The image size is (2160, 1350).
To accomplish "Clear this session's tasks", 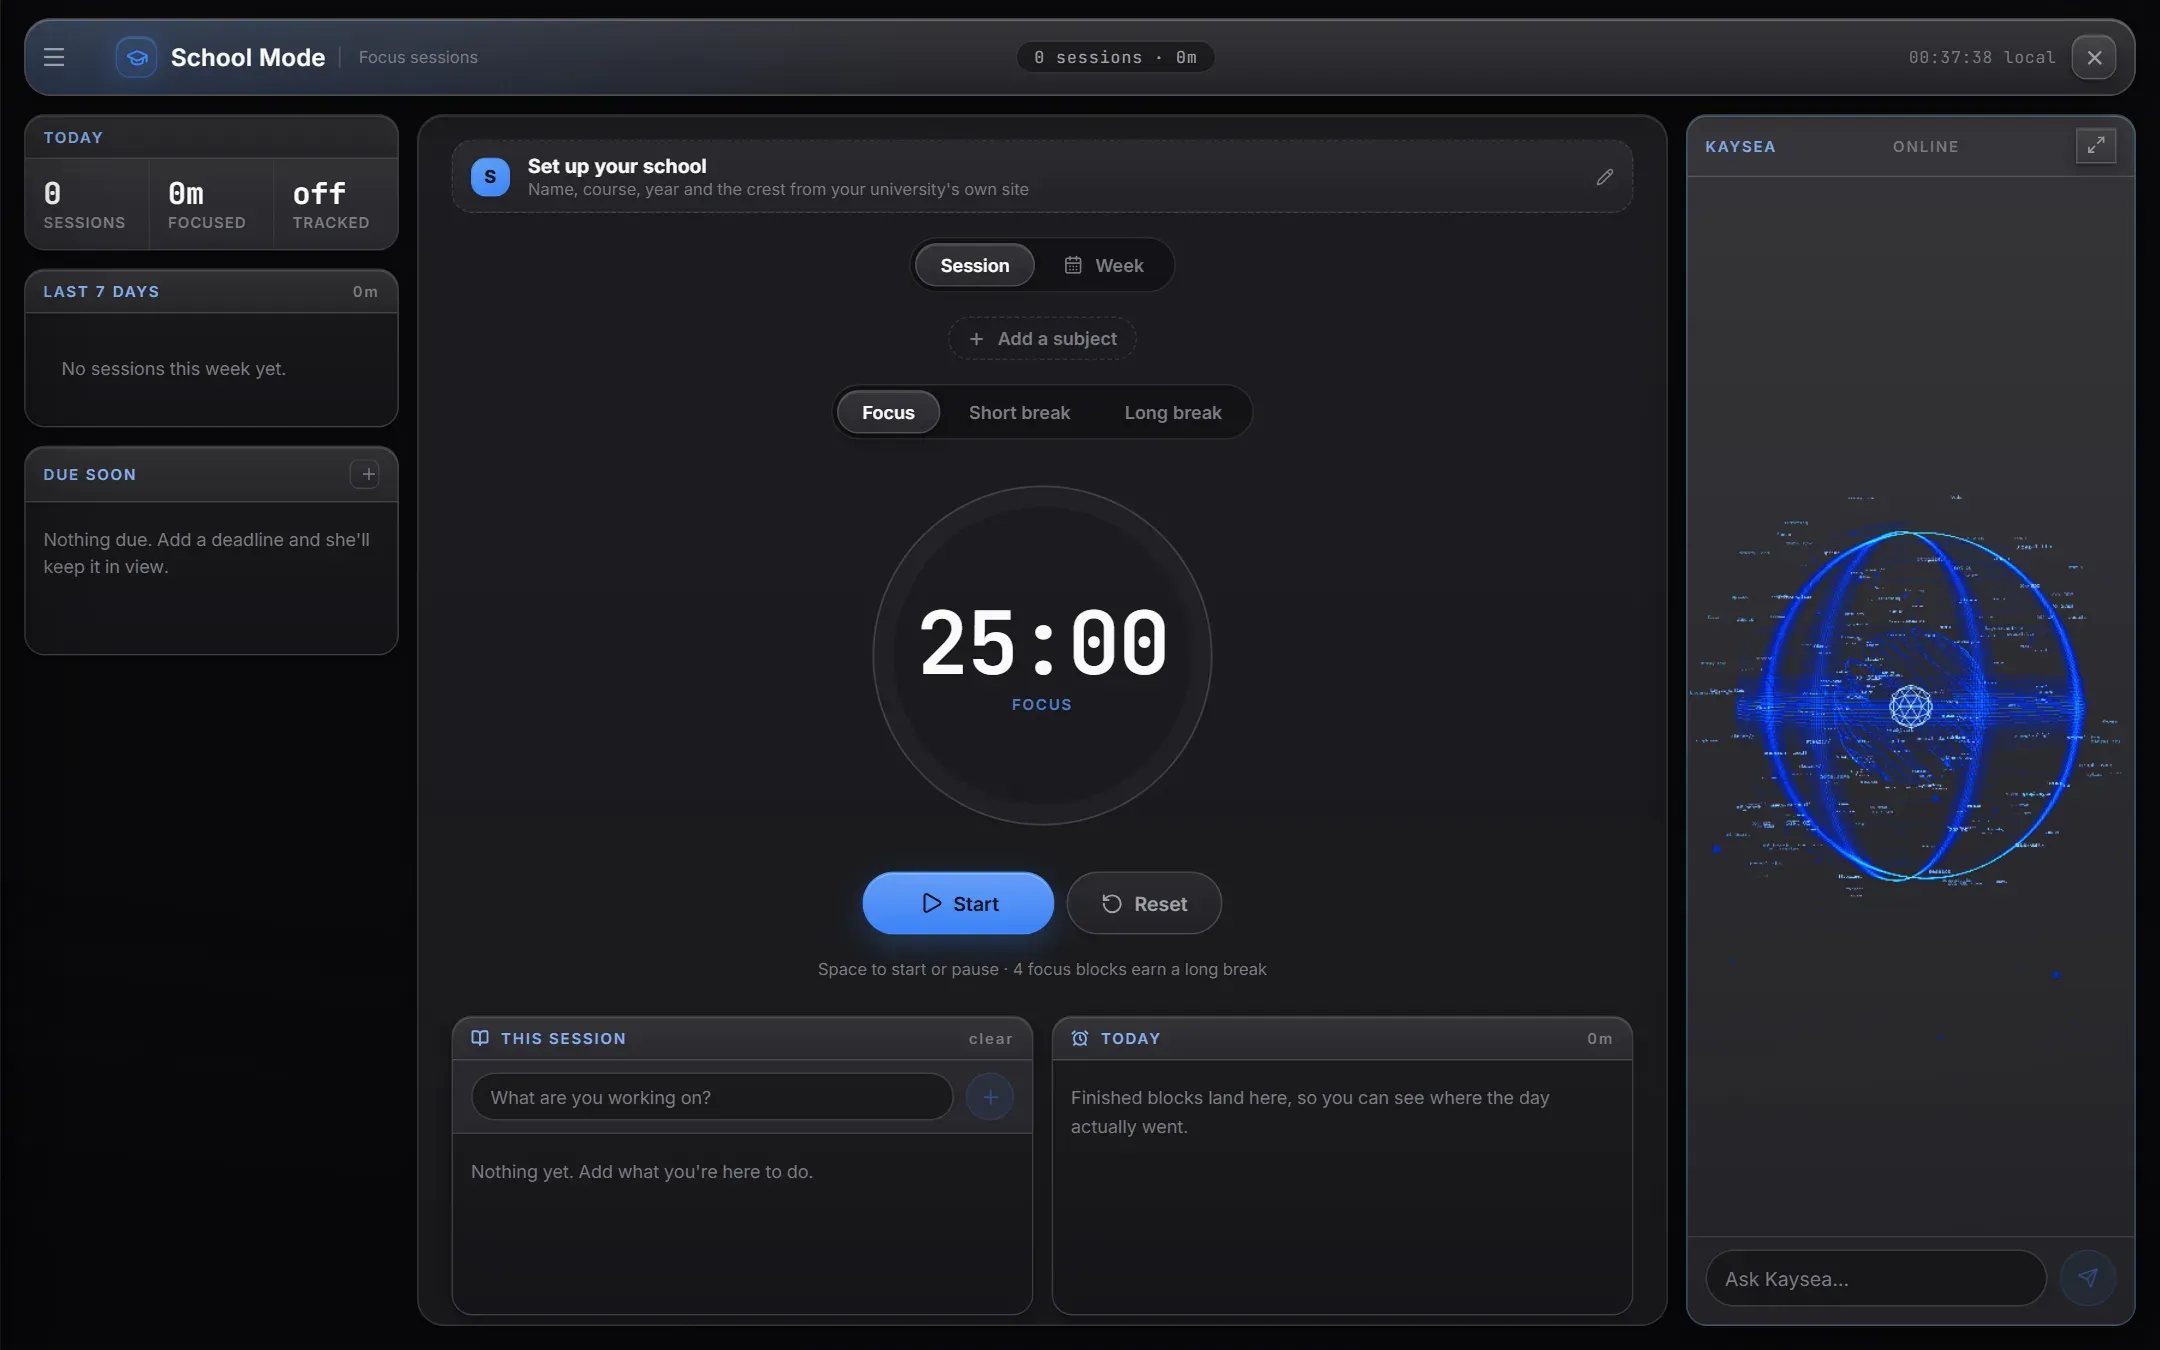I will click(990, 1039).
